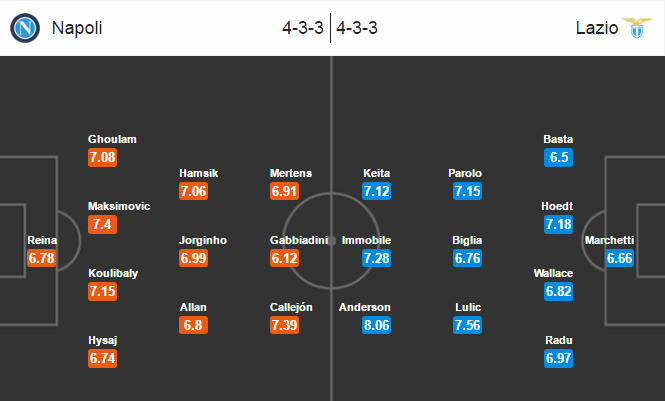Select Radu's 6.97 rating badge

559,358
